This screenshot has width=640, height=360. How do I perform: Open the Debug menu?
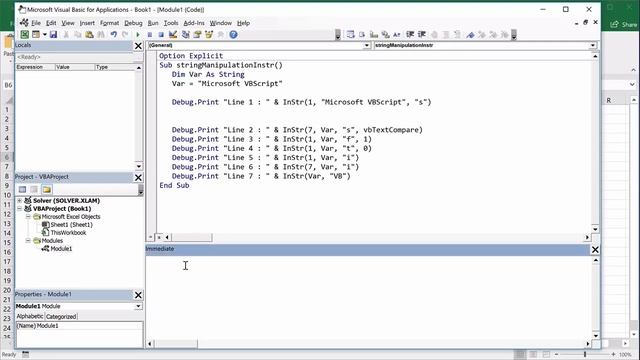(x=133, y=23)
